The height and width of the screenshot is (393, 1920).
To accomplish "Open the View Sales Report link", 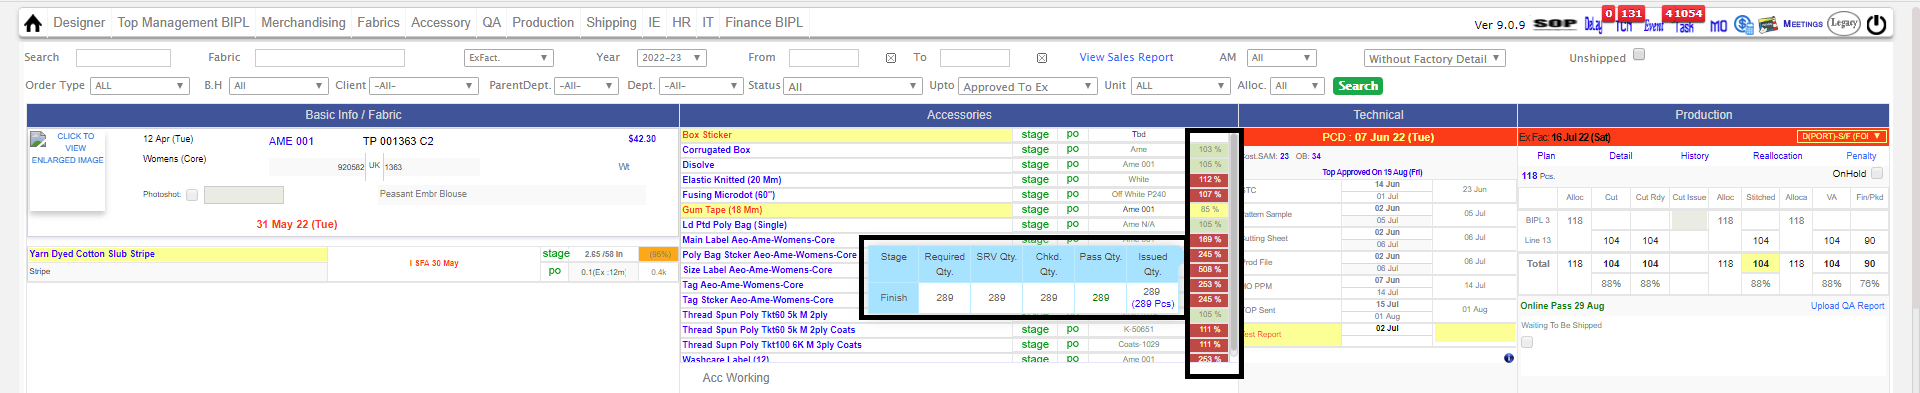I will pos(1126,57).
